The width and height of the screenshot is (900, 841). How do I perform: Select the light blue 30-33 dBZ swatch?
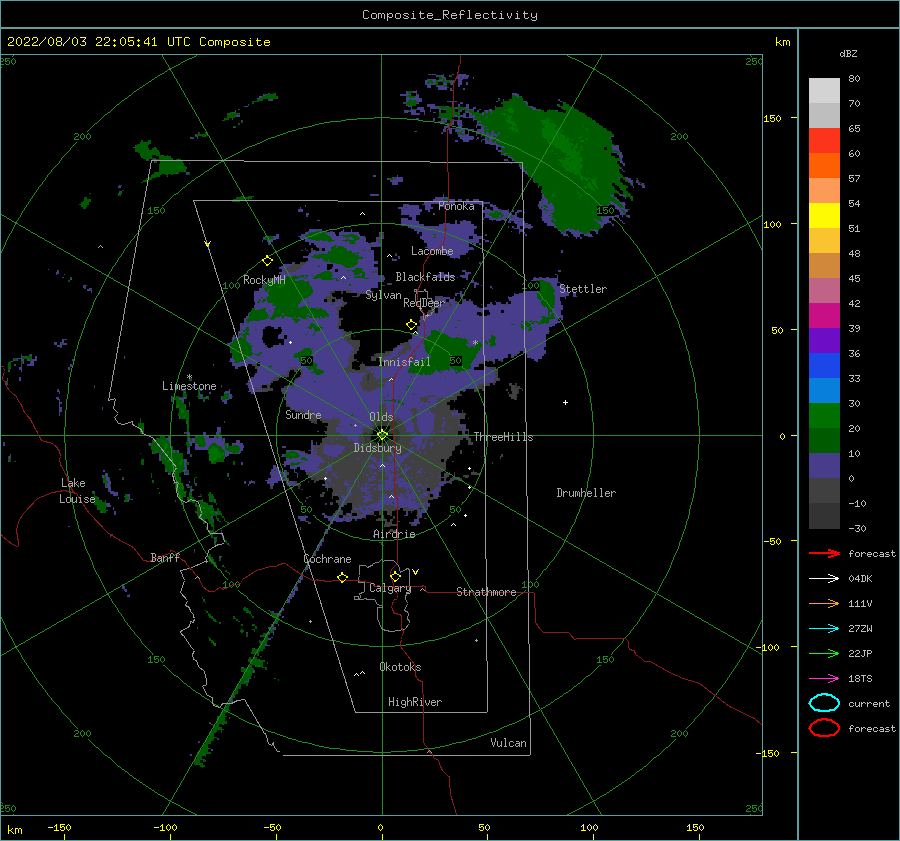[x=824, y=391]
